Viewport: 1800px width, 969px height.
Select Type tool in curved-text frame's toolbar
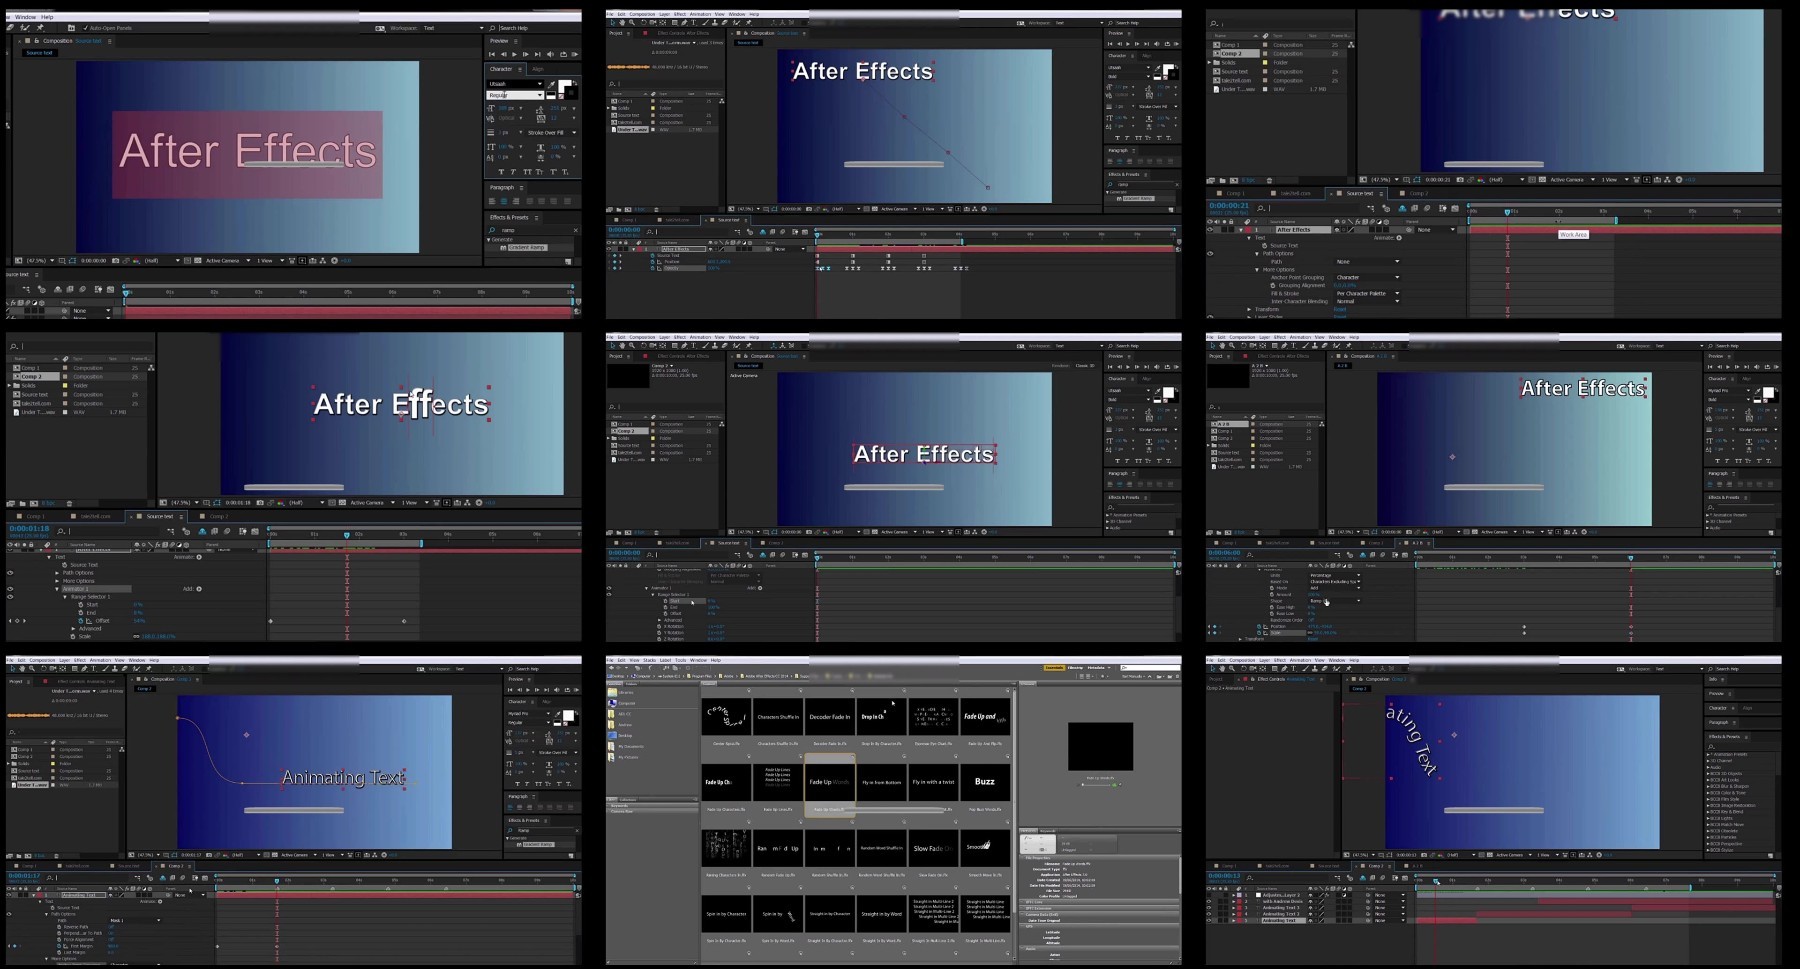pyautogui.click(x=1294, y=669)
